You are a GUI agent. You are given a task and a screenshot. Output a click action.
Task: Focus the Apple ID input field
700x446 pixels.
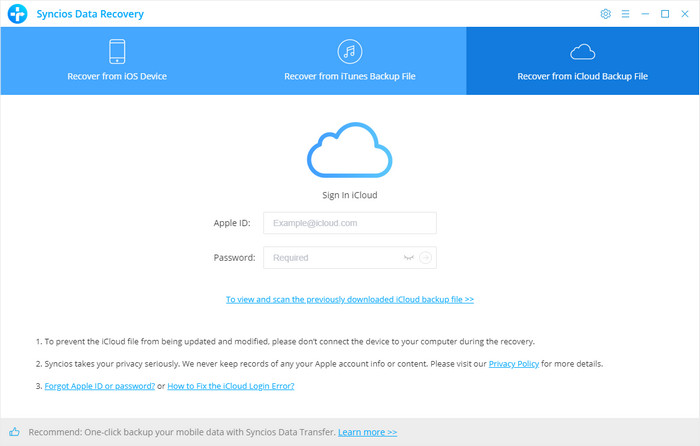point(350,223)
